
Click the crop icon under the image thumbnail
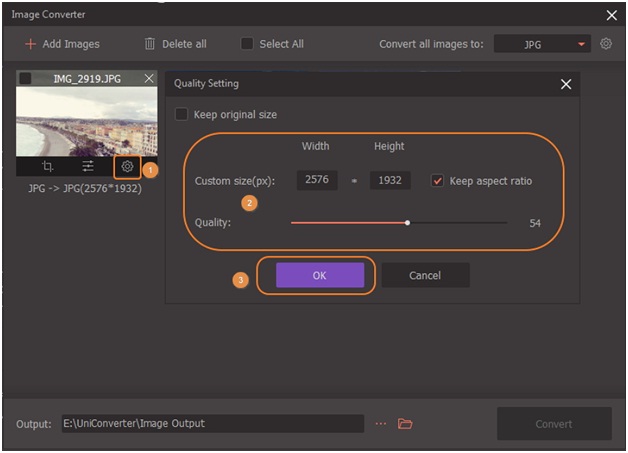click(x=48, y=167)
